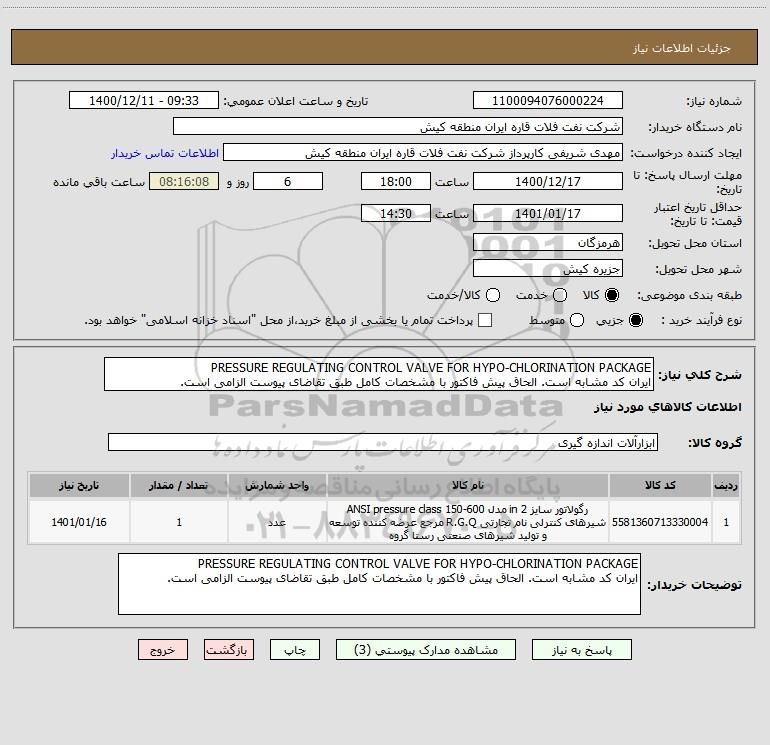Click the چاپ print button
The height and width of the screenshot is (745, 770).
tap(295, 650)
